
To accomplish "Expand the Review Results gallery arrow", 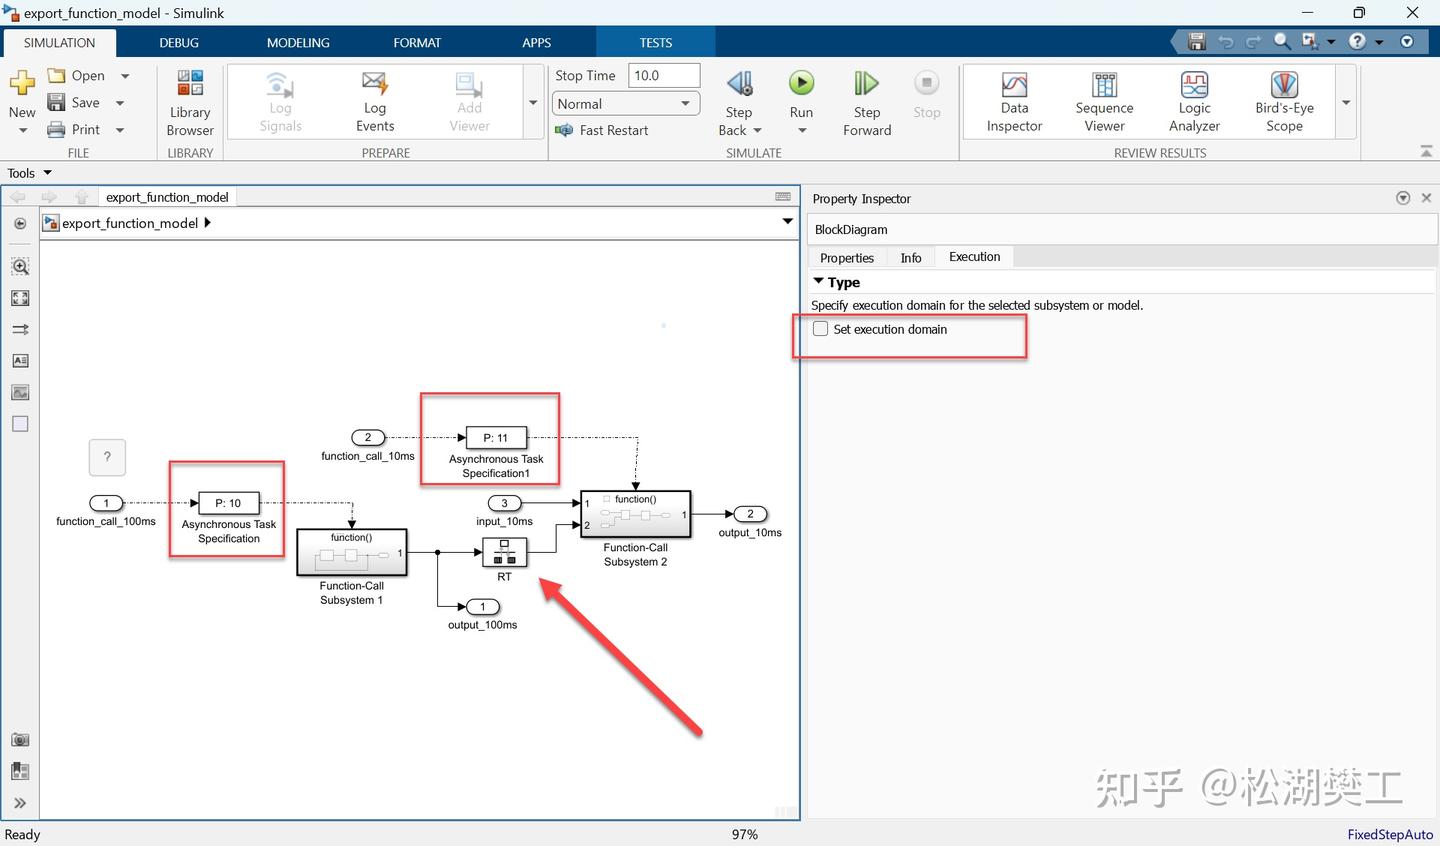I will 1346,102.
